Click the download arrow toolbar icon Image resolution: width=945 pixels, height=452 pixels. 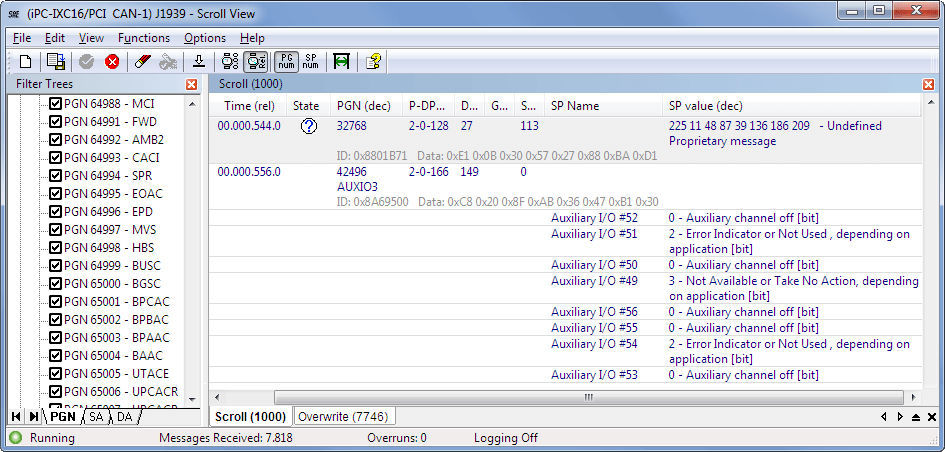199,62
